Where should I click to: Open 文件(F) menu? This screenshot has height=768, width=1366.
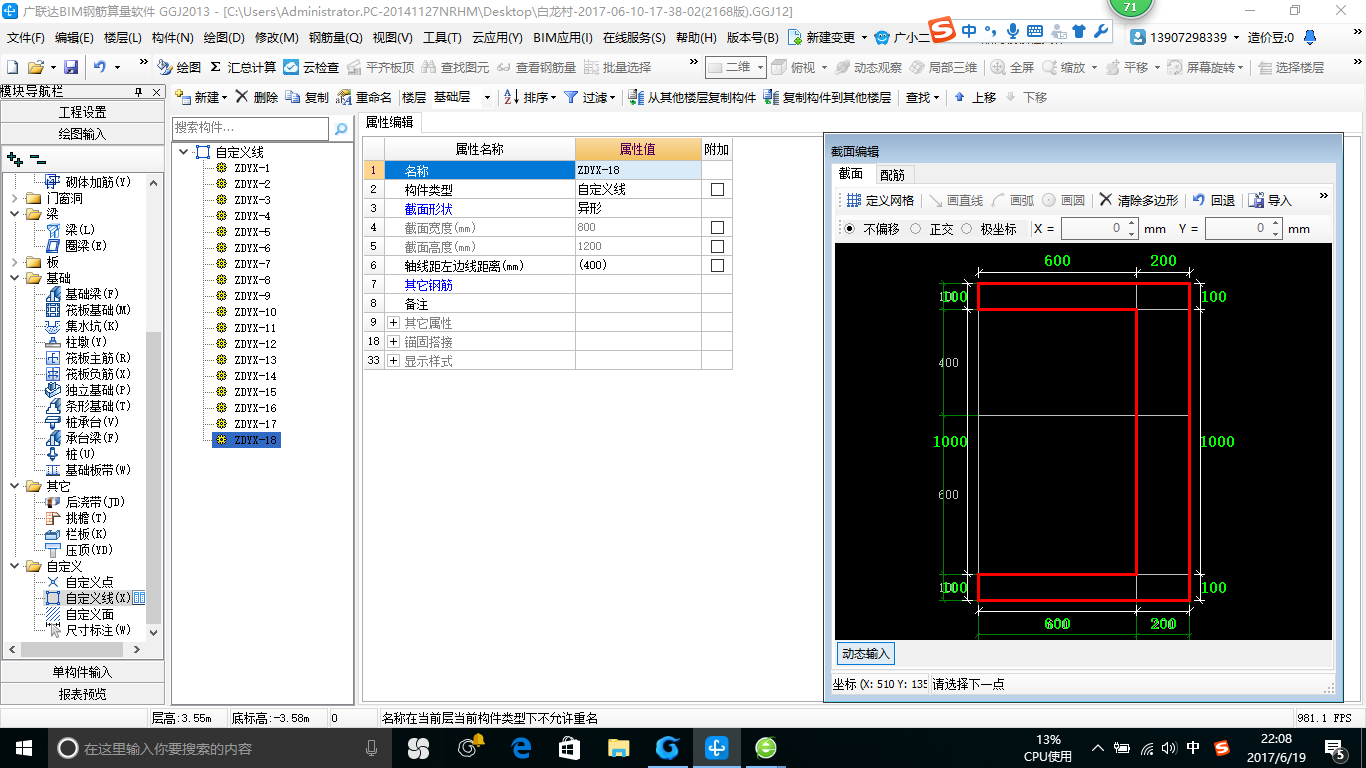click(25, 38)
